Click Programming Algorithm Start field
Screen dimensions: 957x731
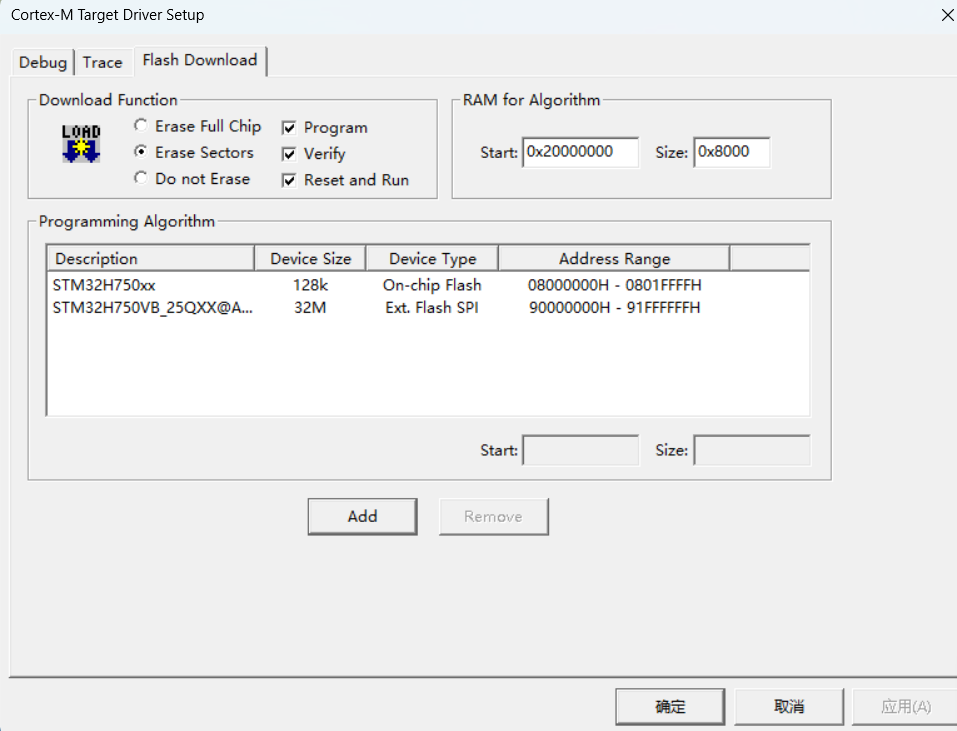(x=580, y=450)
